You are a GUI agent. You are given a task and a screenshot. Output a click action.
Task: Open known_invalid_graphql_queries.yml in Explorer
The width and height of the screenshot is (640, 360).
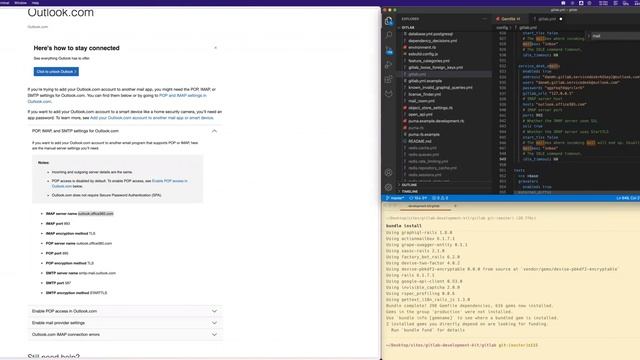click(x=440, y=87)
